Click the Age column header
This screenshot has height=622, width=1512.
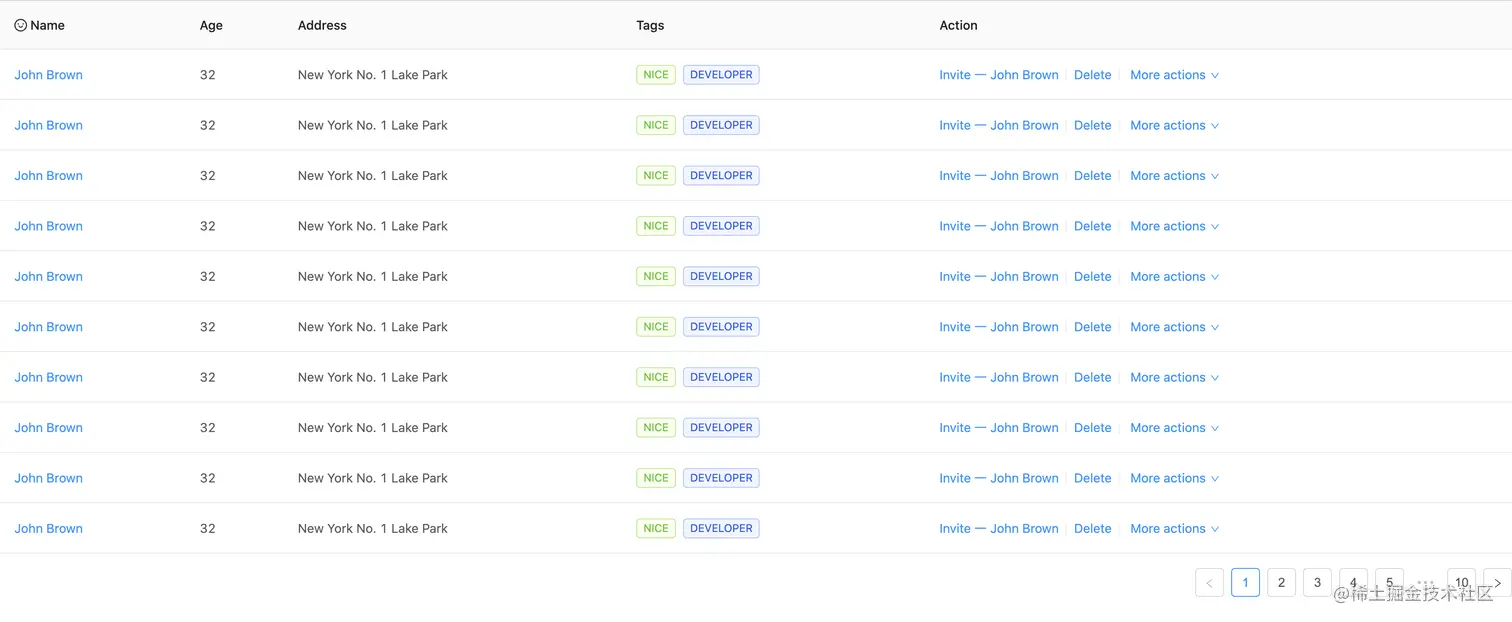pos(211,25)
